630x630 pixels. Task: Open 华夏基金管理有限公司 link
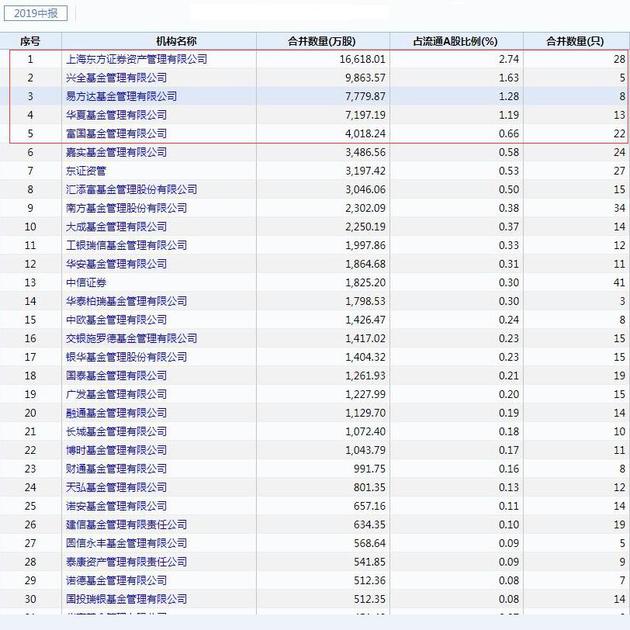(117, 115)
